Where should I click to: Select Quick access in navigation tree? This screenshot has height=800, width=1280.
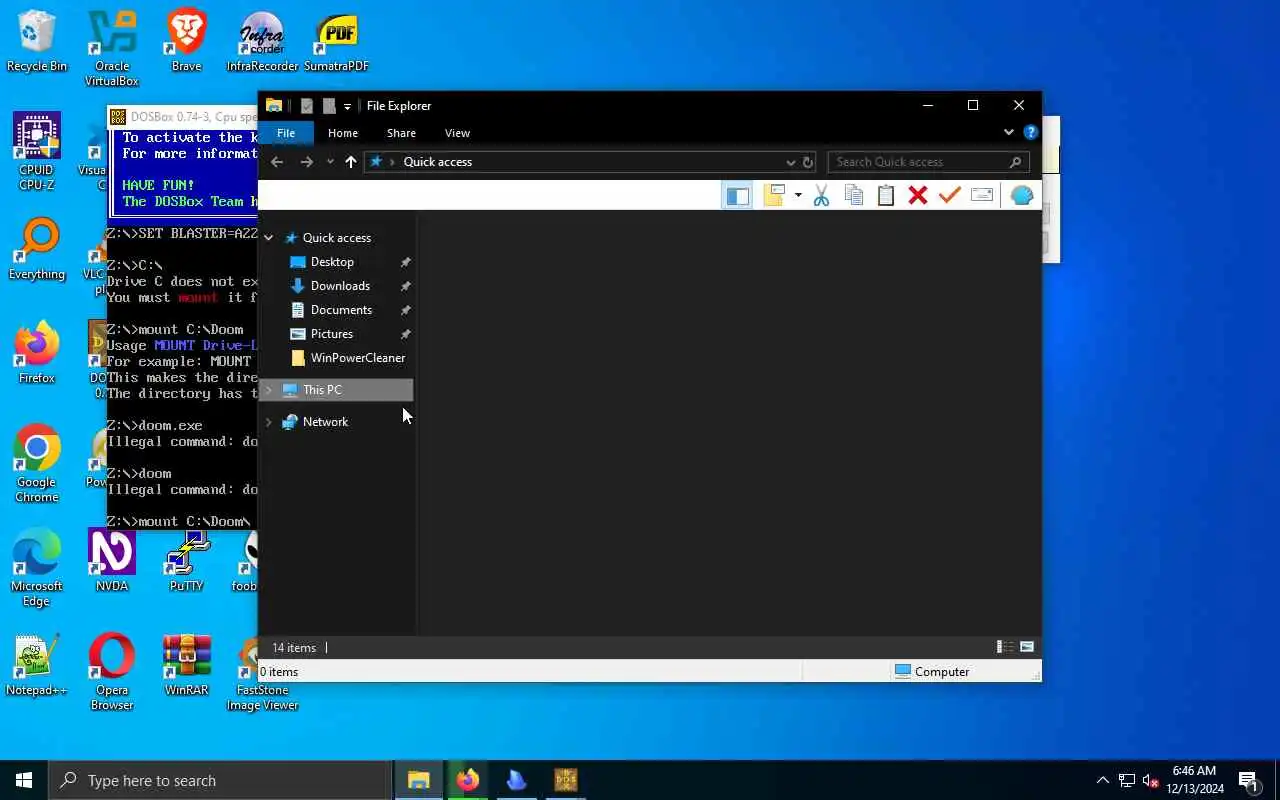pyautogui.click(x=337, y=238)
